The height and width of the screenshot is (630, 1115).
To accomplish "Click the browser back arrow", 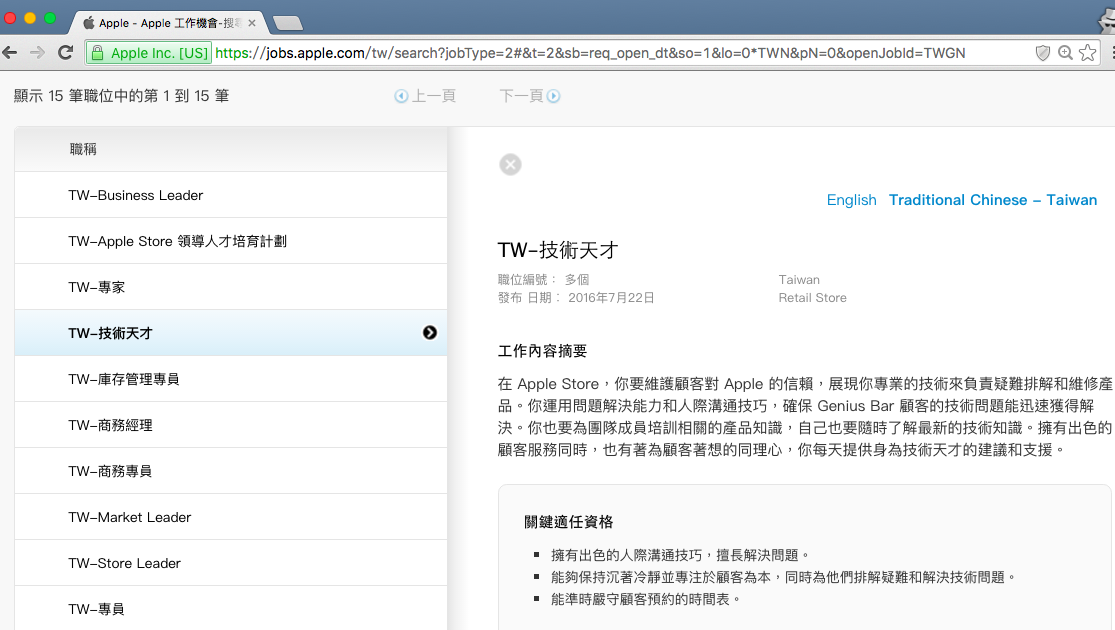I will (11, 53).
